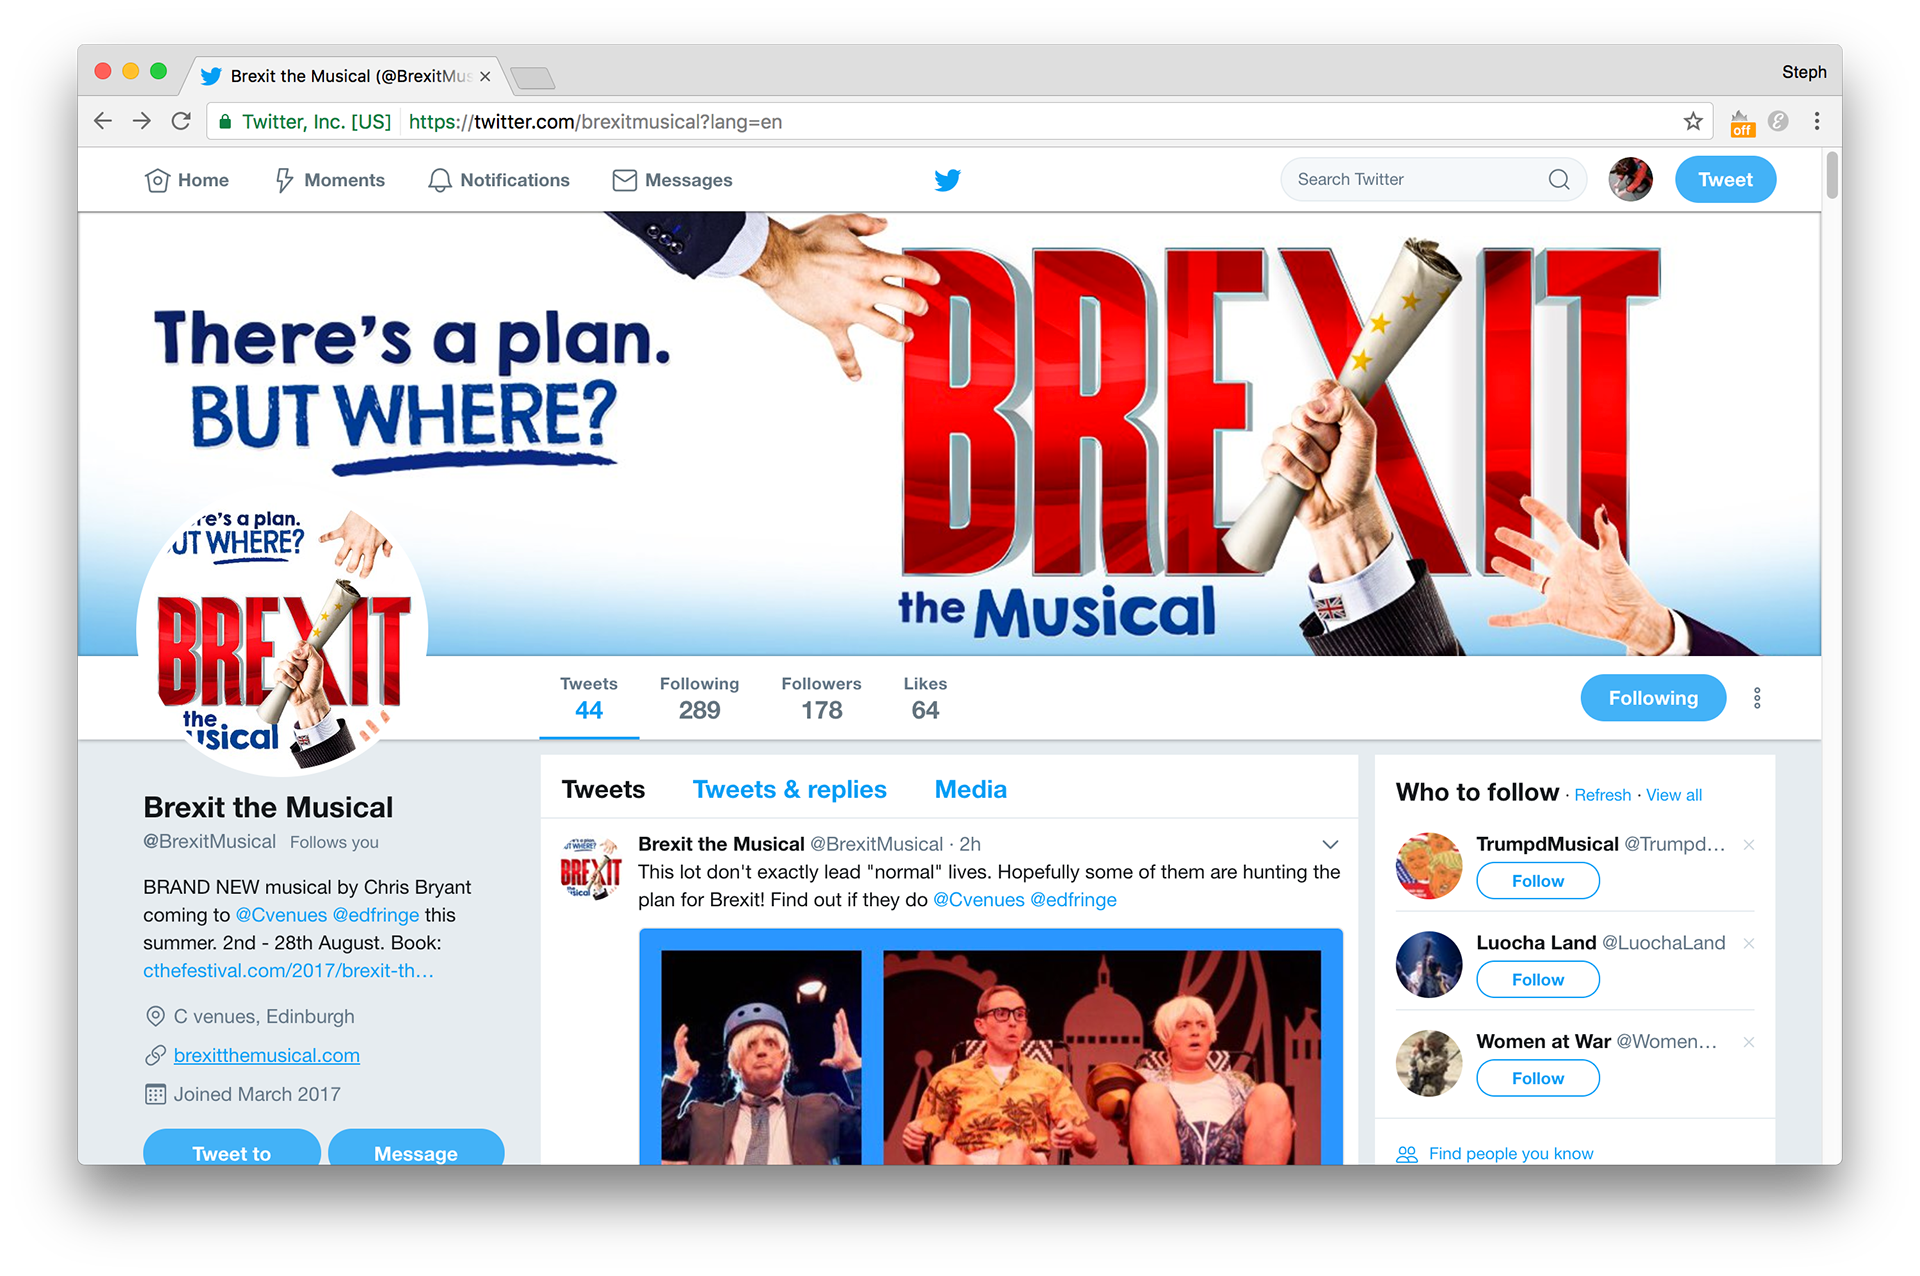The height and width of the screenshot is (1276, 1920).
Task: Open the user avatar account menu
Action: (1630, 180)
